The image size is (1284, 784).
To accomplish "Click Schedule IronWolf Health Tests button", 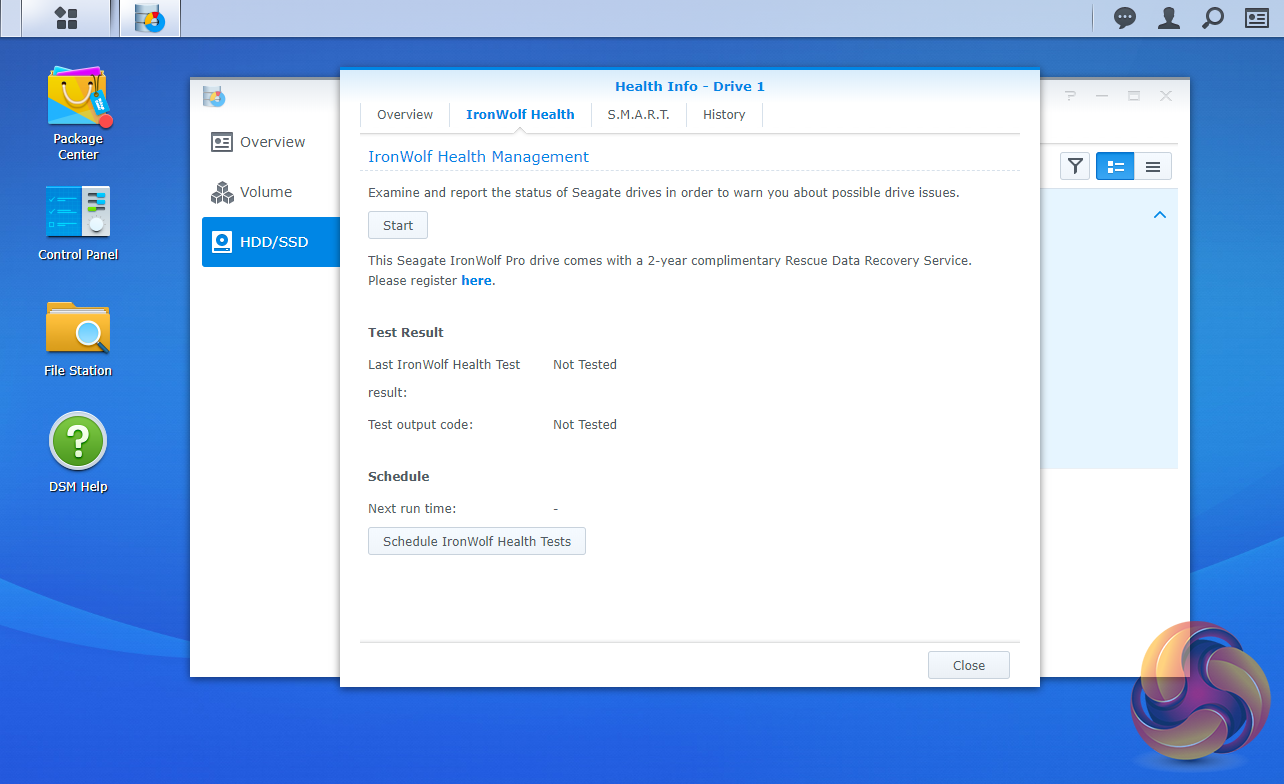I will tap(477, 541).
